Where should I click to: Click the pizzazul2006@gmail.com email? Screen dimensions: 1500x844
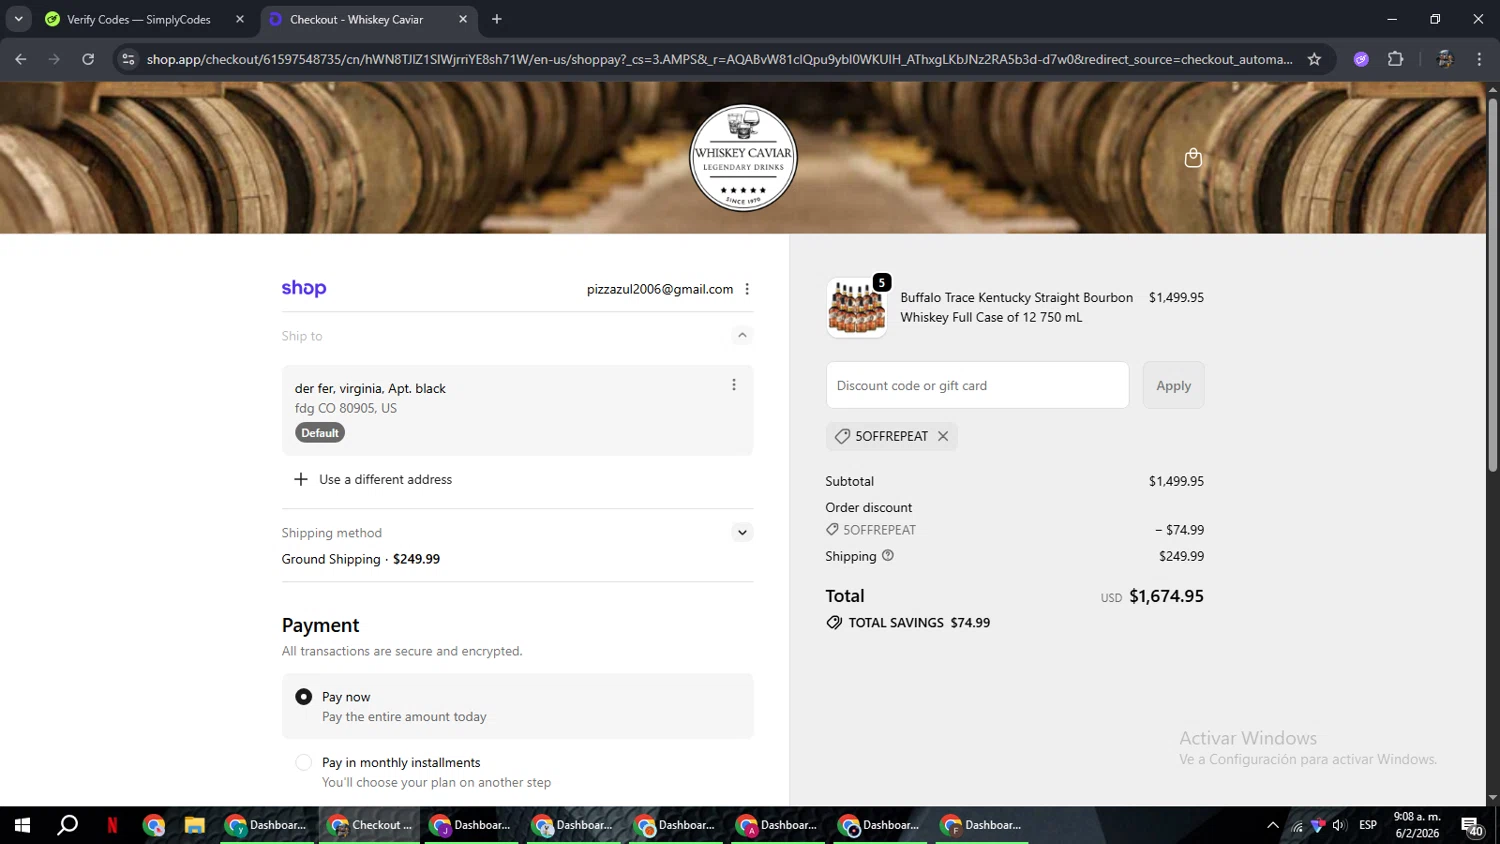pos(660,289)
